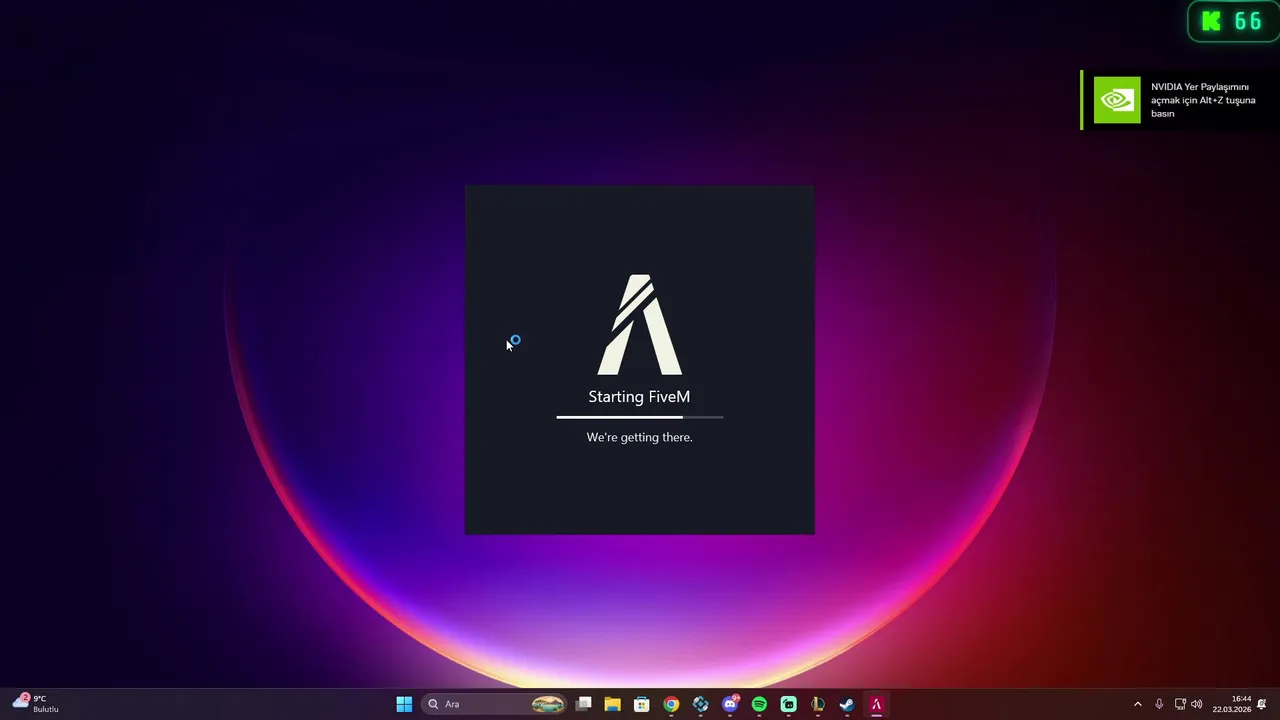The width and height of the screenshot is (1280, 720).
Task: Open File Explorer from the taskbar
Action: [x=612, y=704]
